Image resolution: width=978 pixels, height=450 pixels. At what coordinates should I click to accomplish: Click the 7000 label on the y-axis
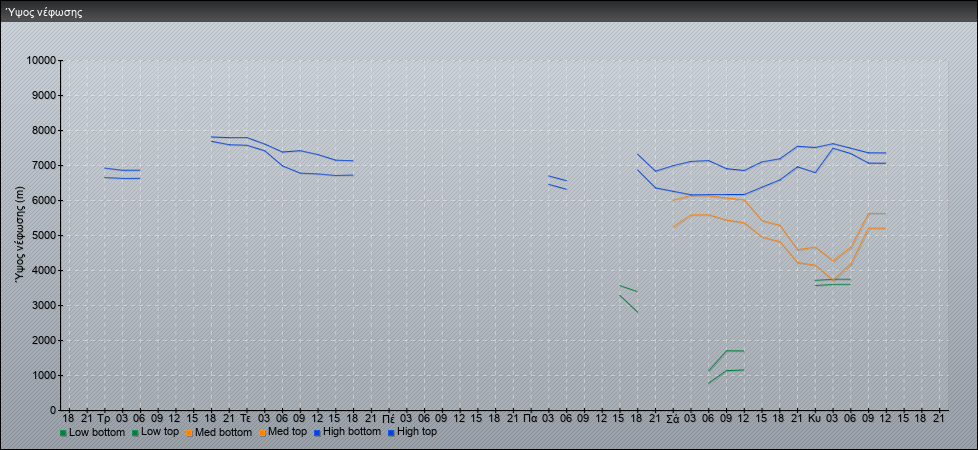[x=43, y=165]
